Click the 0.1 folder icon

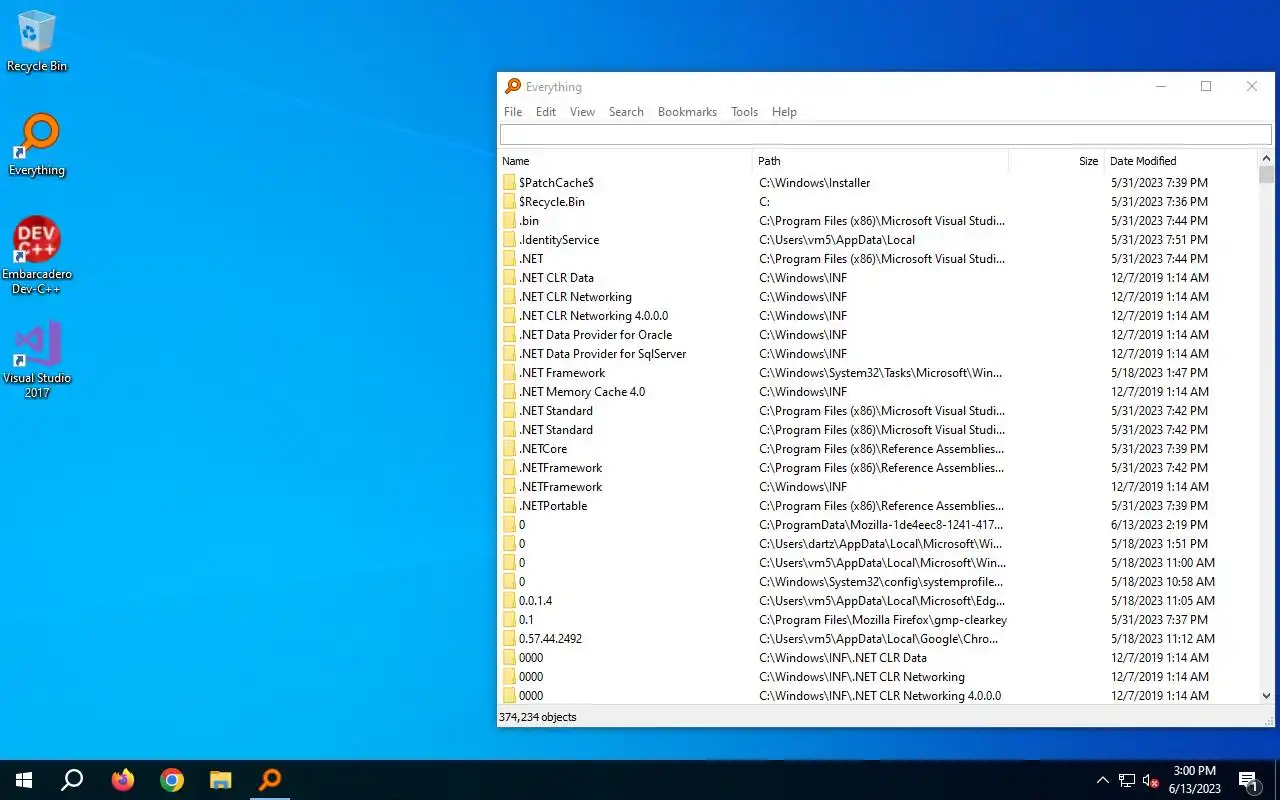tap(509, 620)
